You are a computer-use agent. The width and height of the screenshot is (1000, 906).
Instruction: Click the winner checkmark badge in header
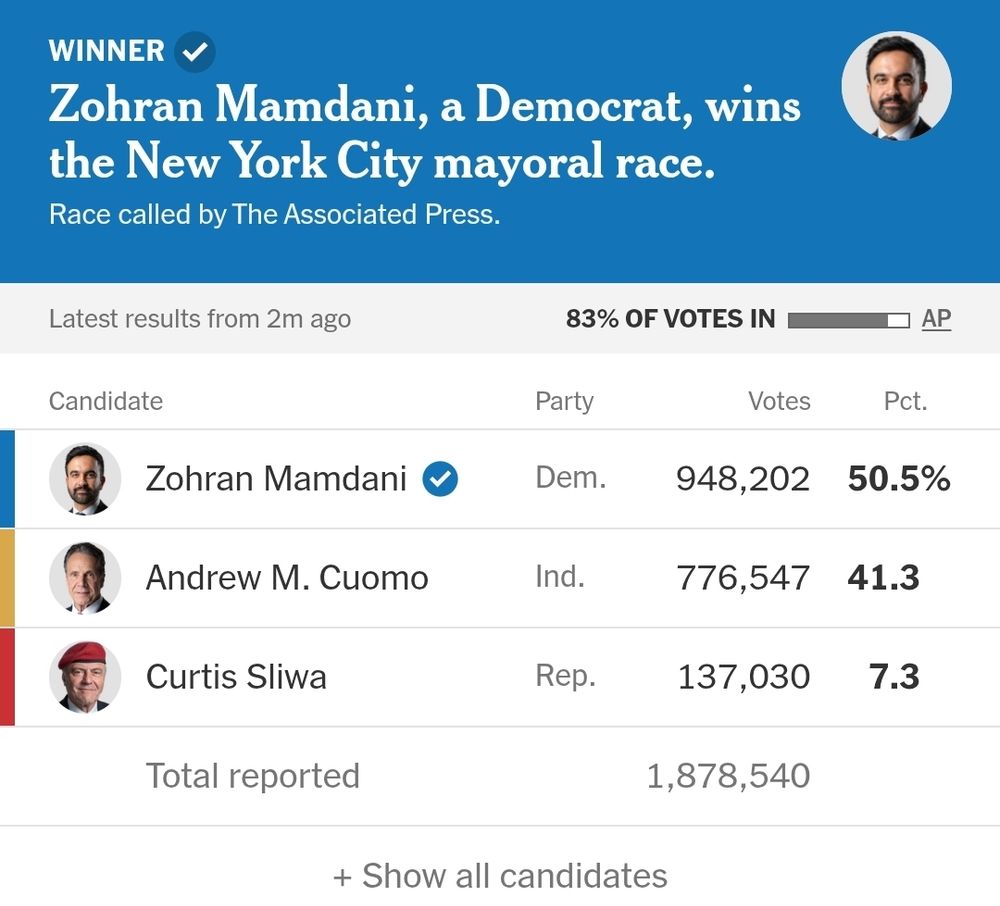195,52
